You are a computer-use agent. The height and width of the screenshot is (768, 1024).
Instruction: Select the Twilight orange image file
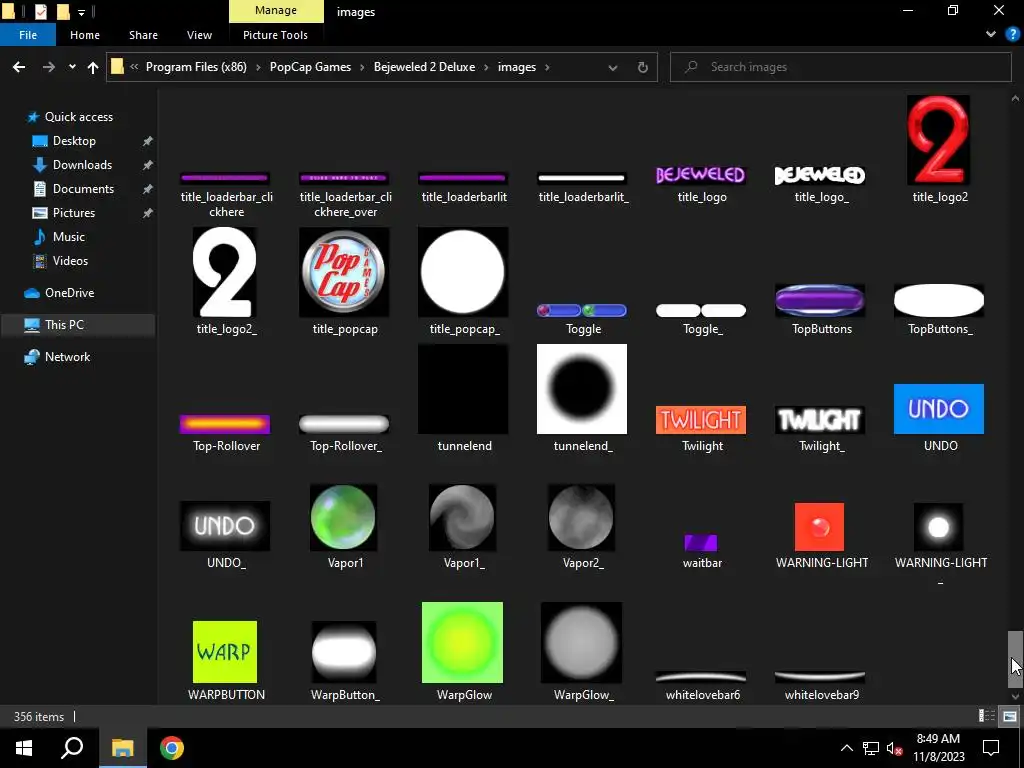click(x=701, y=420)
